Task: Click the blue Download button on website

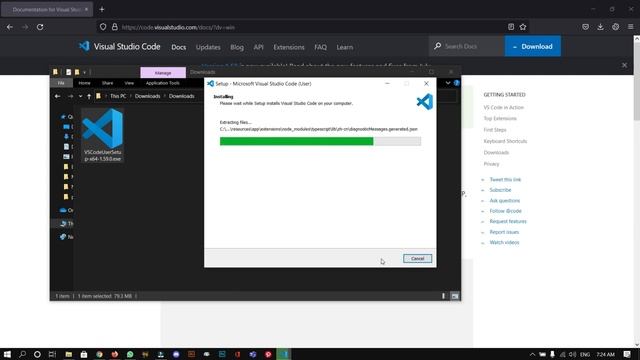Action: pos(533,46)
